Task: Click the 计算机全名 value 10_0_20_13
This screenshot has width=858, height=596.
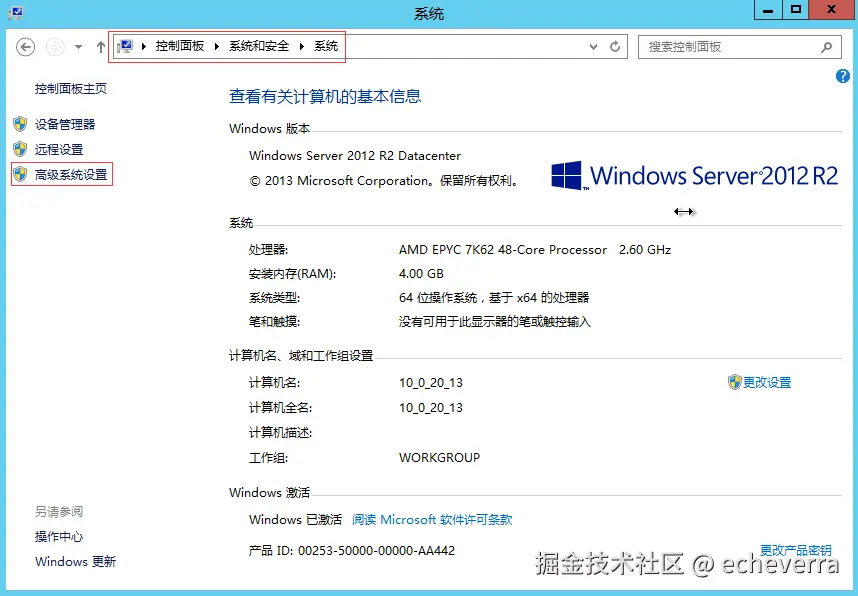Action: click(x=431, y=408)
